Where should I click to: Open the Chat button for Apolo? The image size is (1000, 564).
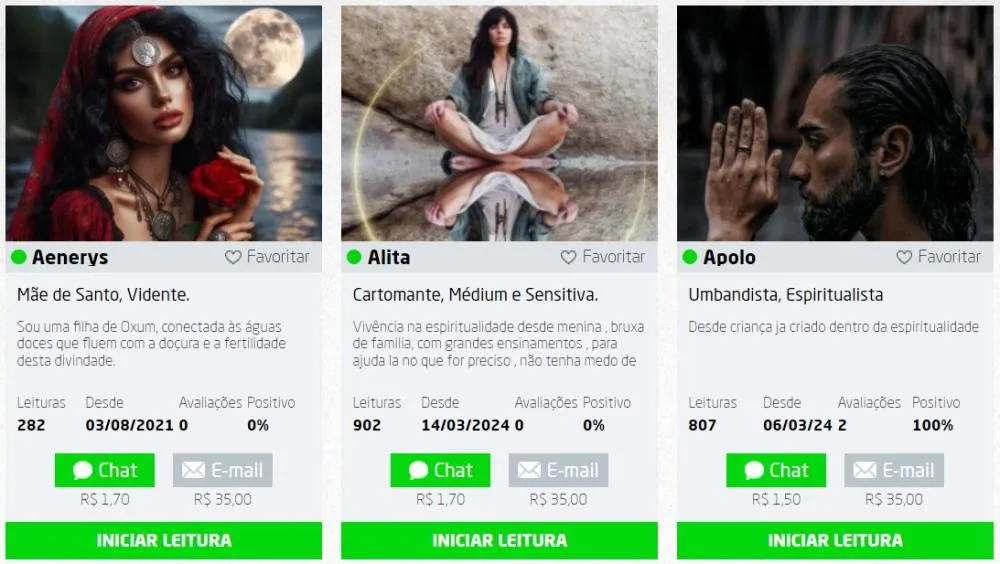776,470
